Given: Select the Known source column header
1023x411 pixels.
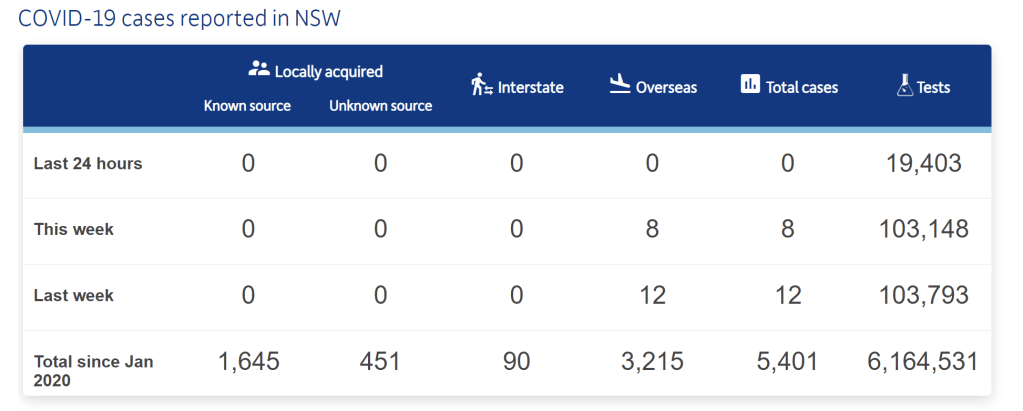Looking at the screenshot, I should (247, 105).
